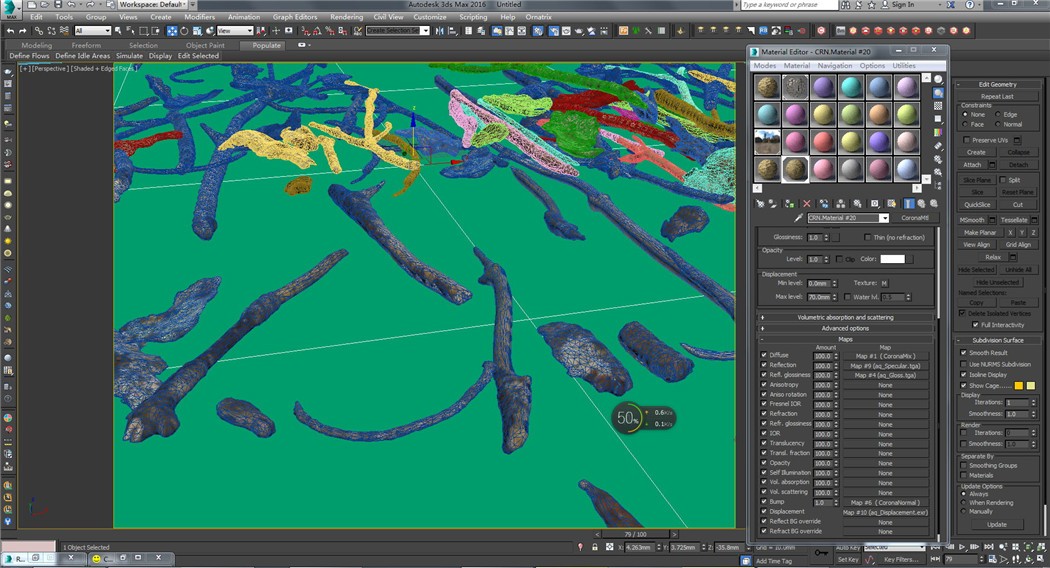The width and height of the screenshot is (1050, 568).
Task: Click the Select and Rotate tool
Action: [x=185, y=31]
